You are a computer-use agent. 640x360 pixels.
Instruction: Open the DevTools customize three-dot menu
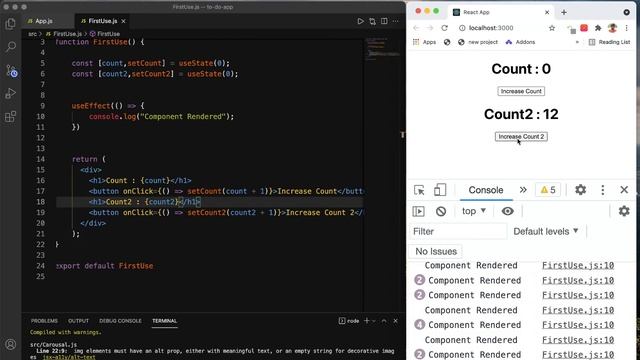[602, 190]
